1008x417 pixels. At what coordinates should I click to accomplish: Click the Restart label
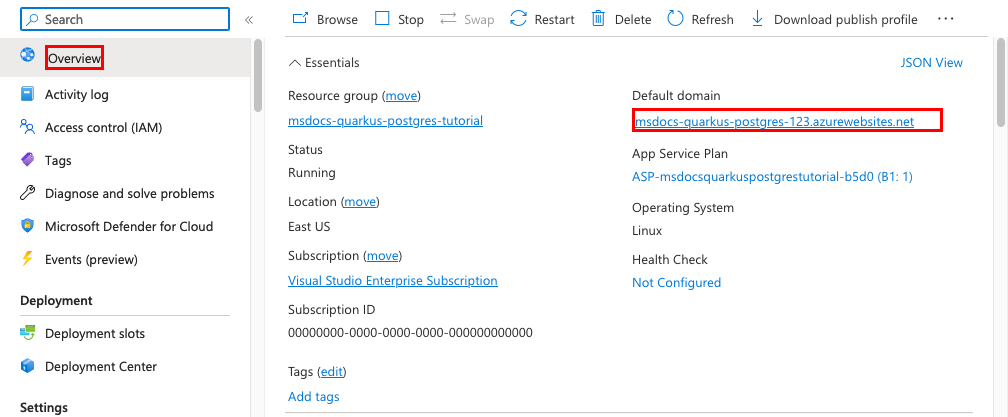pyautogui.click(x=555, y=19)
